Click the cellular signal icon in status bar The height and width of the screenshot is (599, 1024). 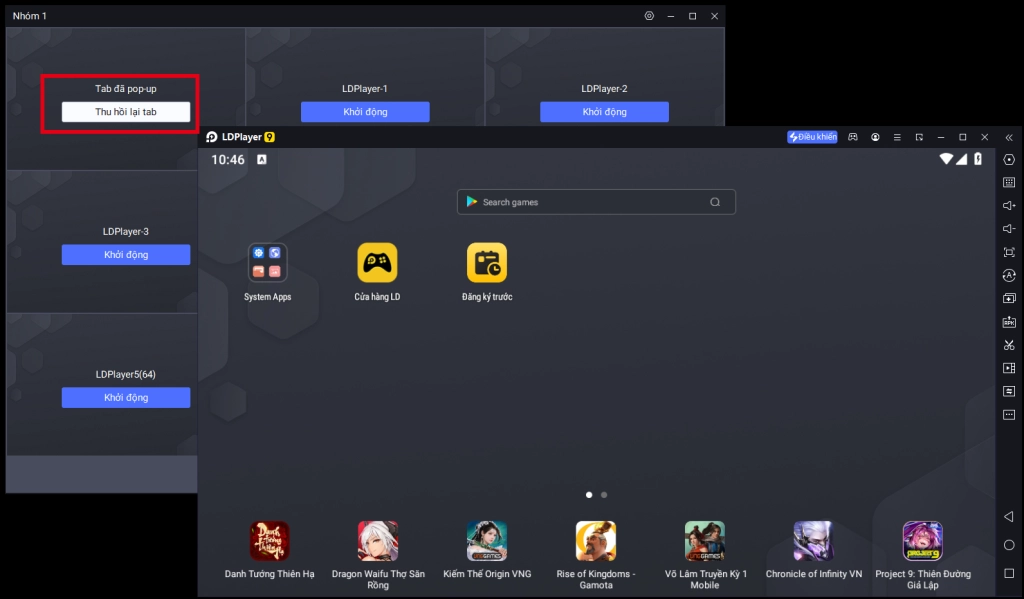[x=961, y=159]
